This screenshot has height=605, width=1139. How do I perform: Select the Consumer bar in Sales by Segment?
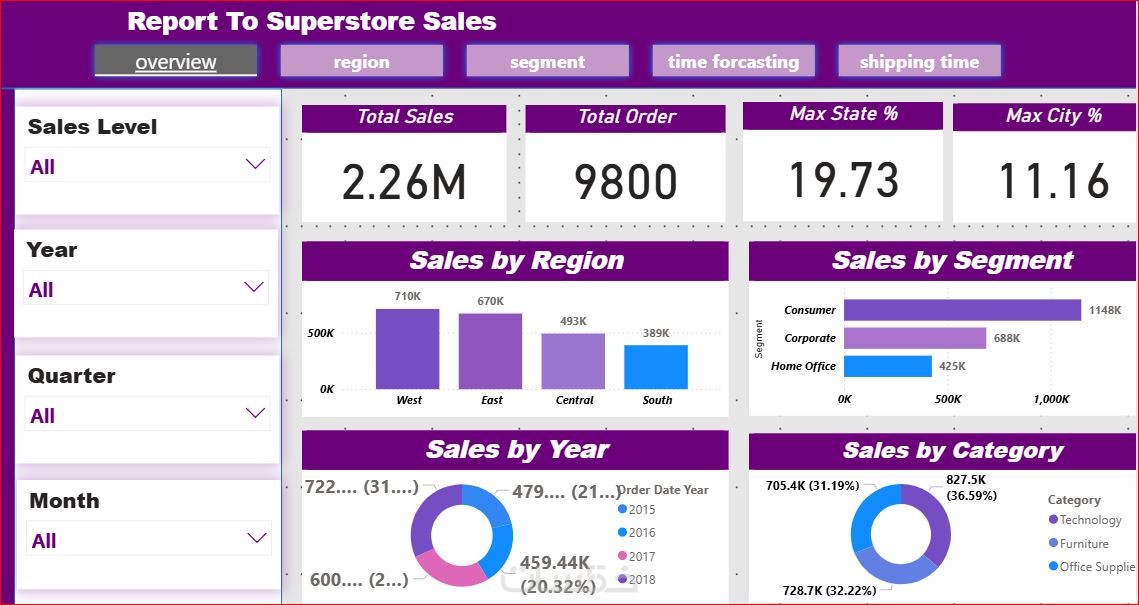coord(962,310)
